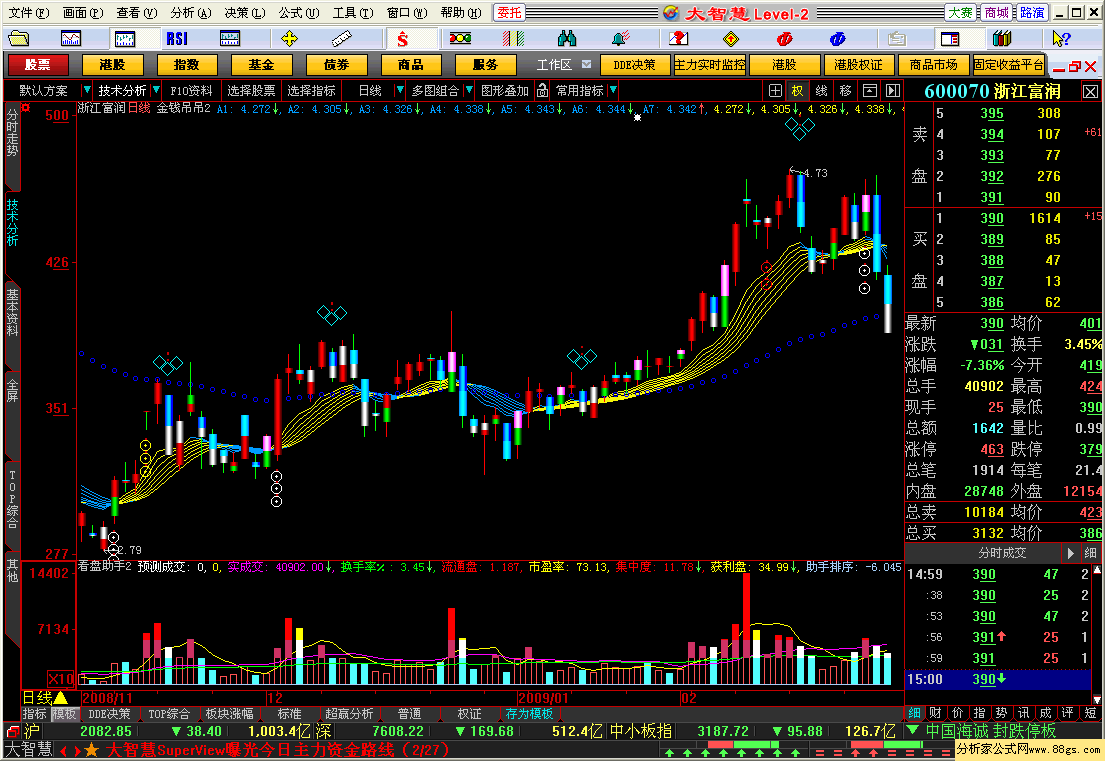Click the left red arrow in the news ticker
Screen dimensions: 1105x761
coord(63,750)
